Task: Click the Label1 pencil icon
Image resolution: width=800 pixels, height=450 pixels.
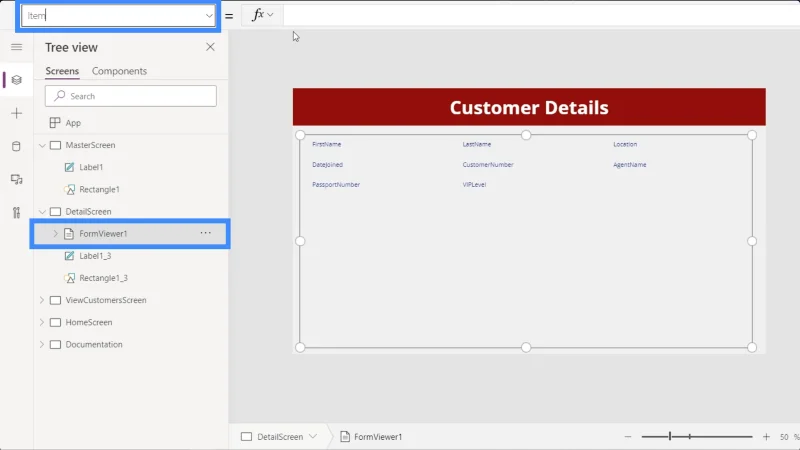Action: coord(69,167)
